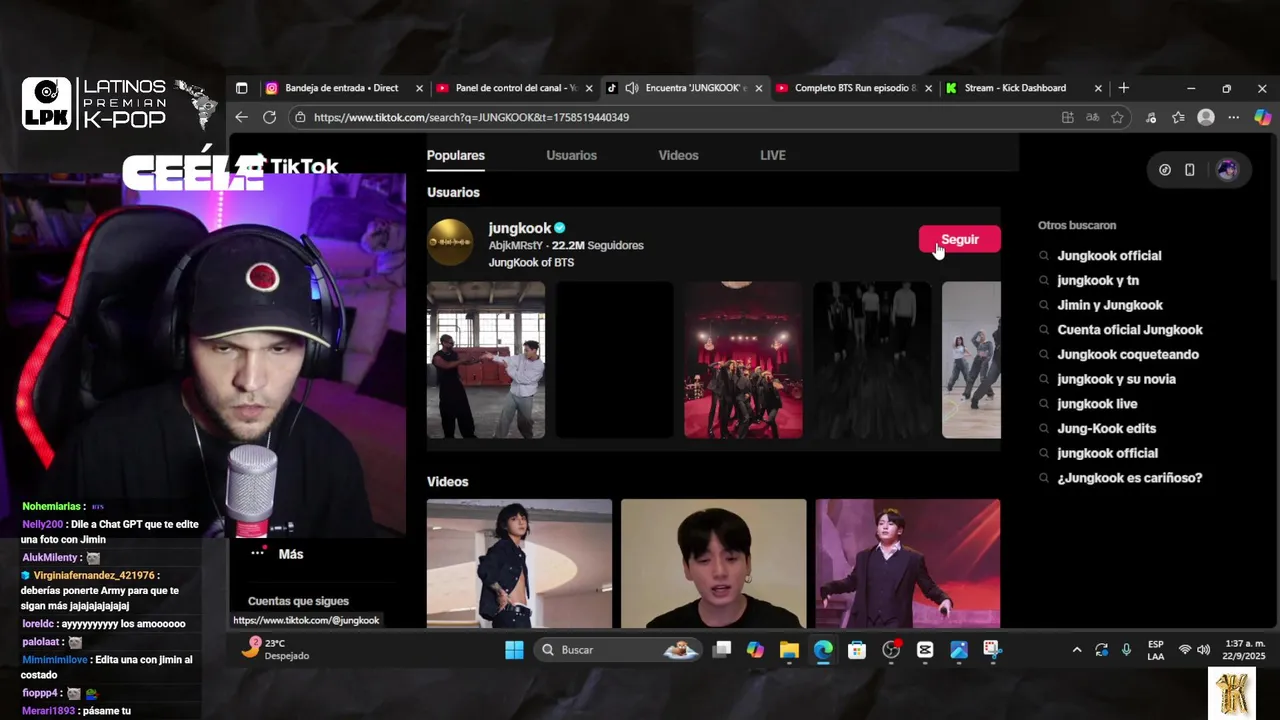Switch to Panel de control del canal tab
The image size is (1280, 720).
(x=515, y=88)
